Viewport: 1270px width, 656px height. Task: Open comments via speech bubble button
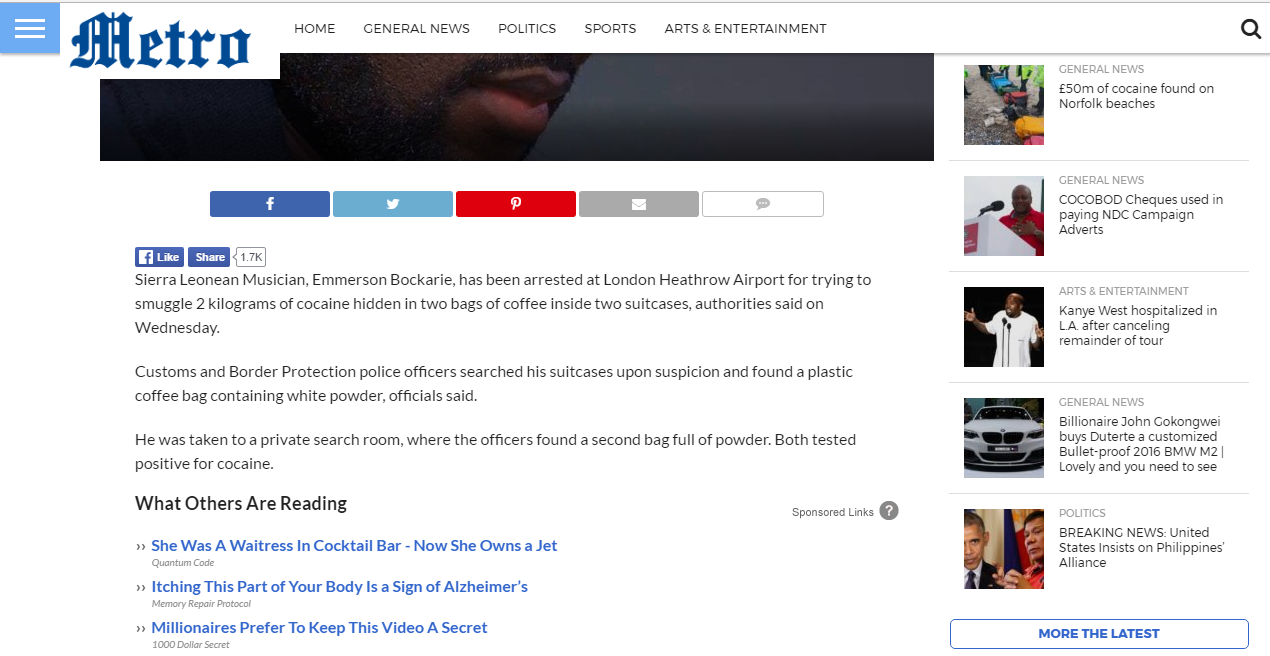point(762,204)
